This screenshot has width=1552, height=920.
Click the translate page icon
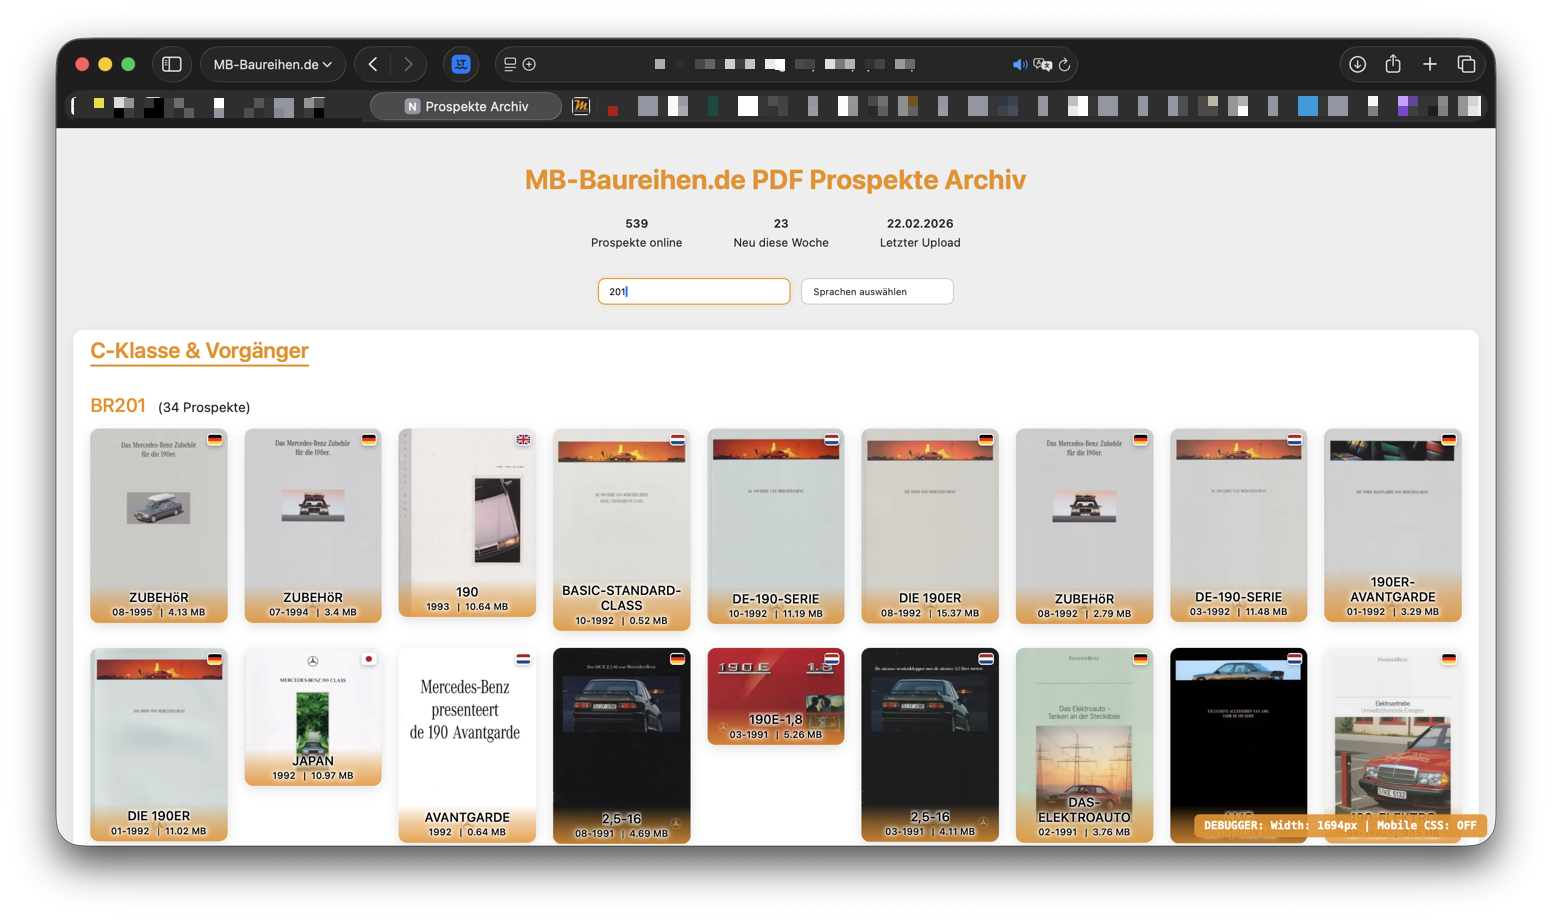tap(1042, 64)
